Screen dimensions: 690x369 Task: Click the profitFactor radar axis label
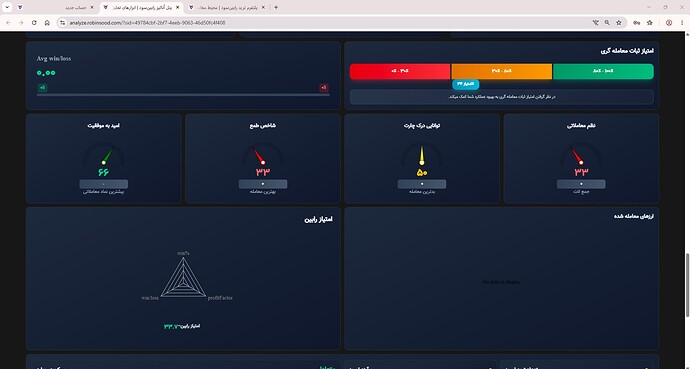(220, 298)
